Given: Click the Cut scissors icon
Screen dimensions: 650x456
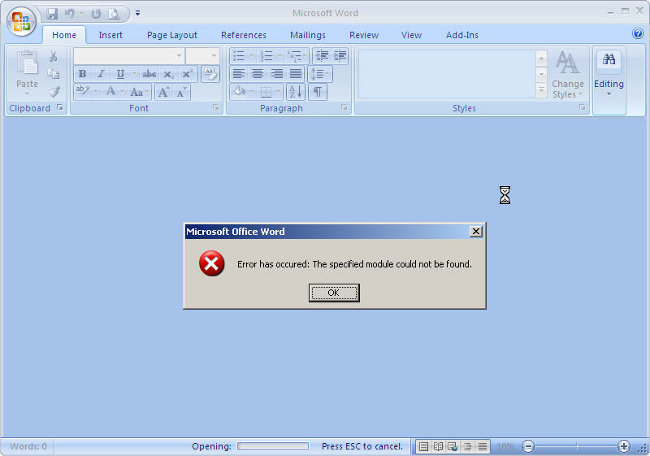Looking at the screenshot, I should (x=53, y=56).
